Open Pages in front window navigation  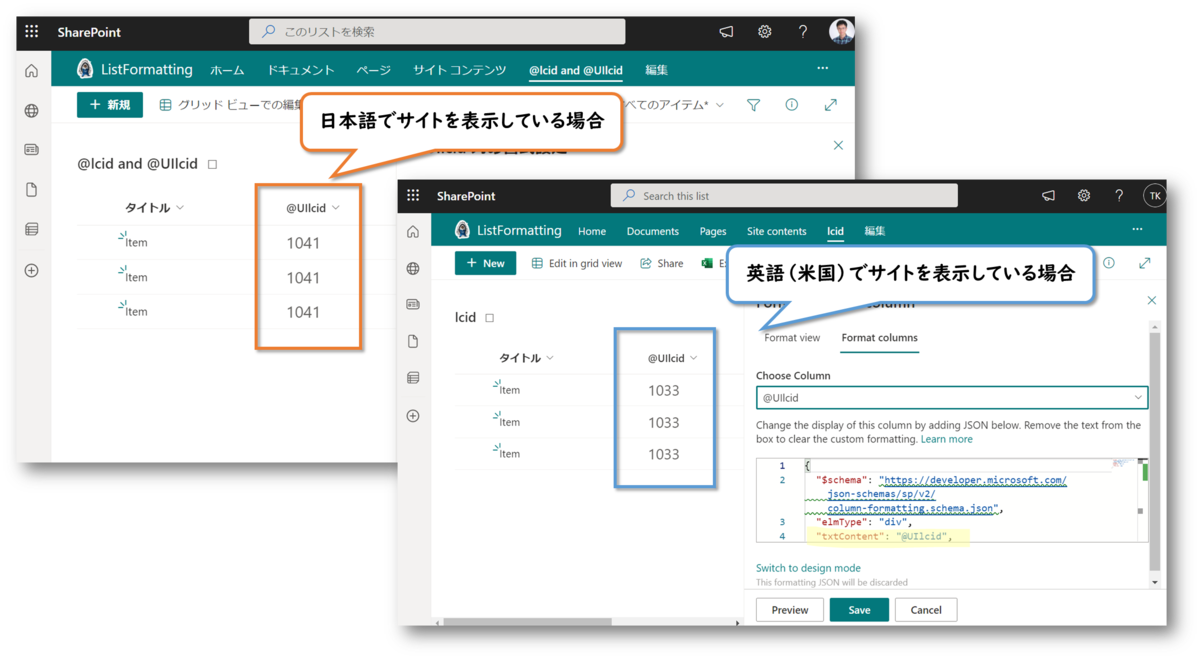click(x=713, y=231)
